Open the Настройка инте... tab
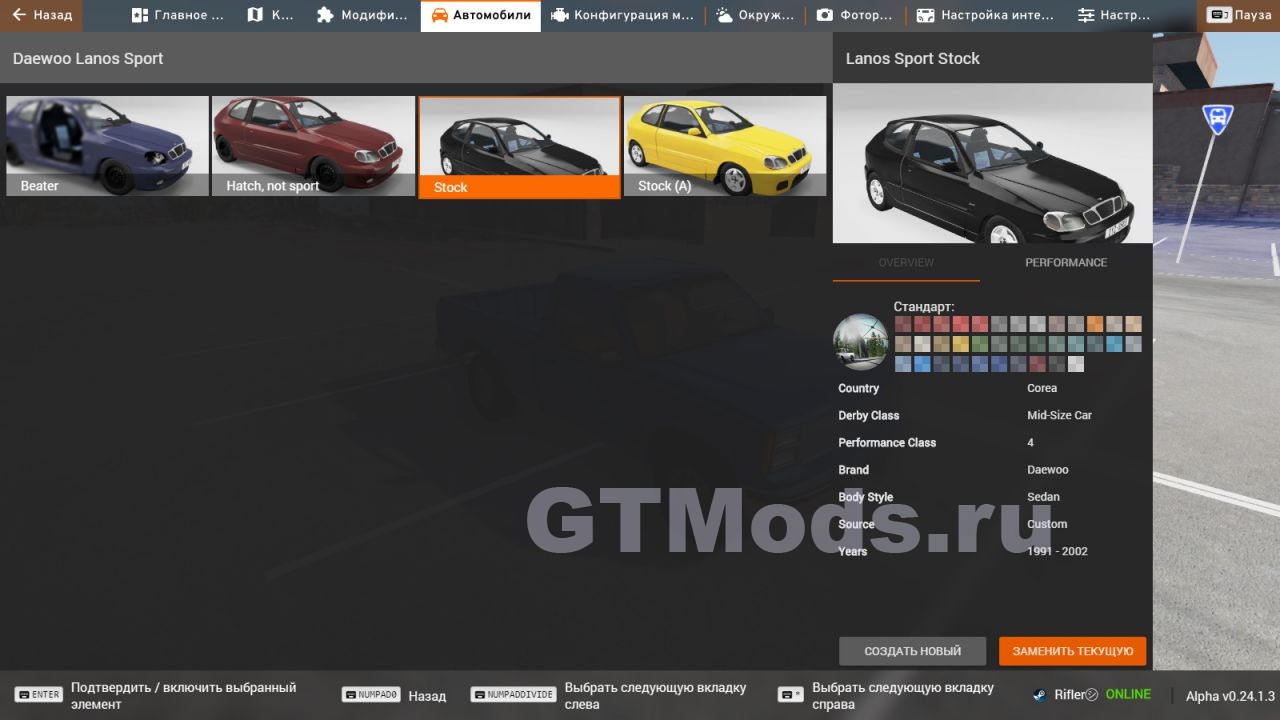Screen dimensions: 1280x720 [x=985, y=15]
